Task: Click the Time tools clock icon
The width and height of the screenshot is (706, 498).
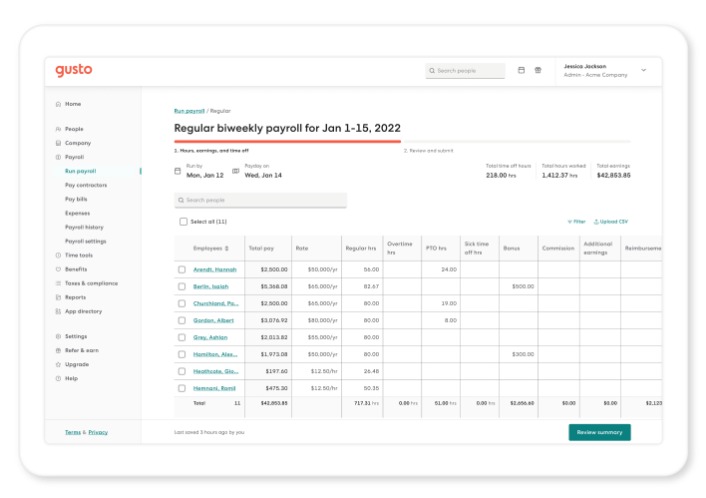Action: coord(58,255)
